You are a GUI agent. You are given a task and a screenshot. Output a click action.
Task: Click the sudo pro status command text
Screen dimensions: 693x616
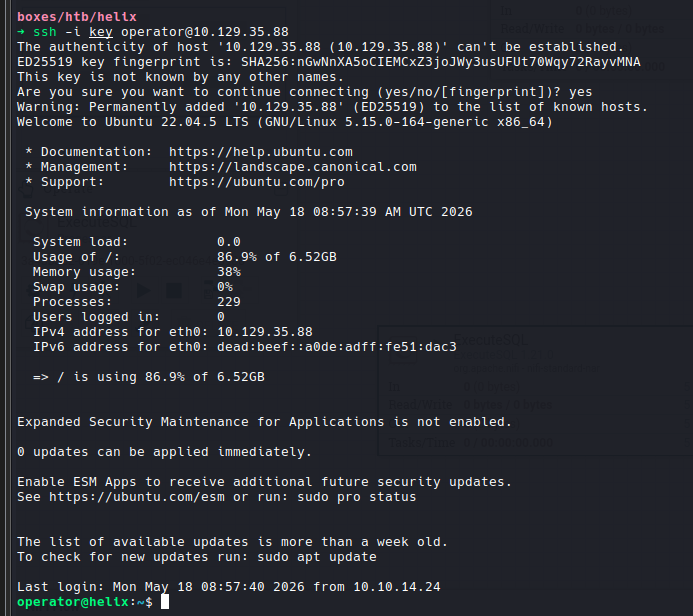(x=357, y=497)
